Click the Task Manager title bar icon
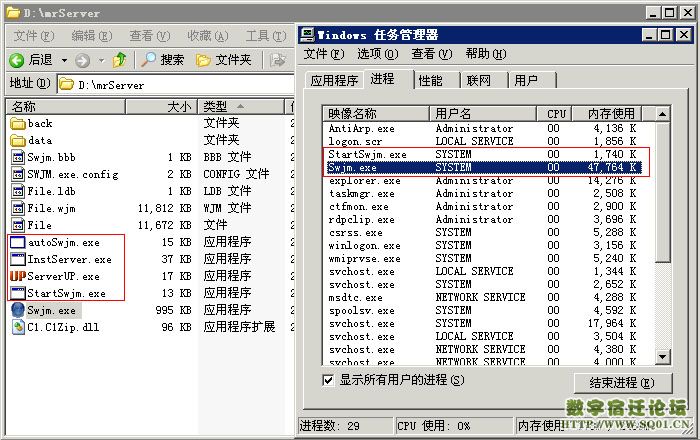 tap(307, 34)
